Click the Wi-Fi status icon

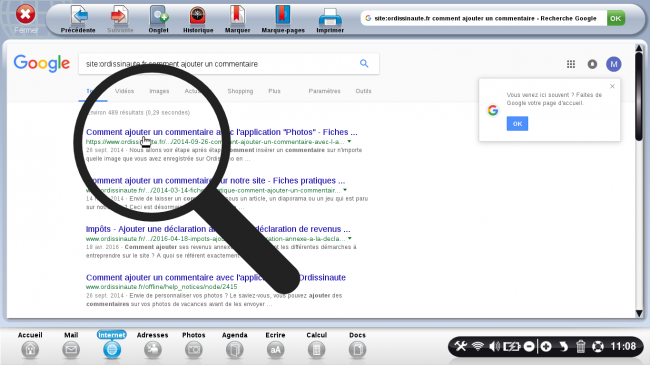pyautogui.click(x=478, y=346)
